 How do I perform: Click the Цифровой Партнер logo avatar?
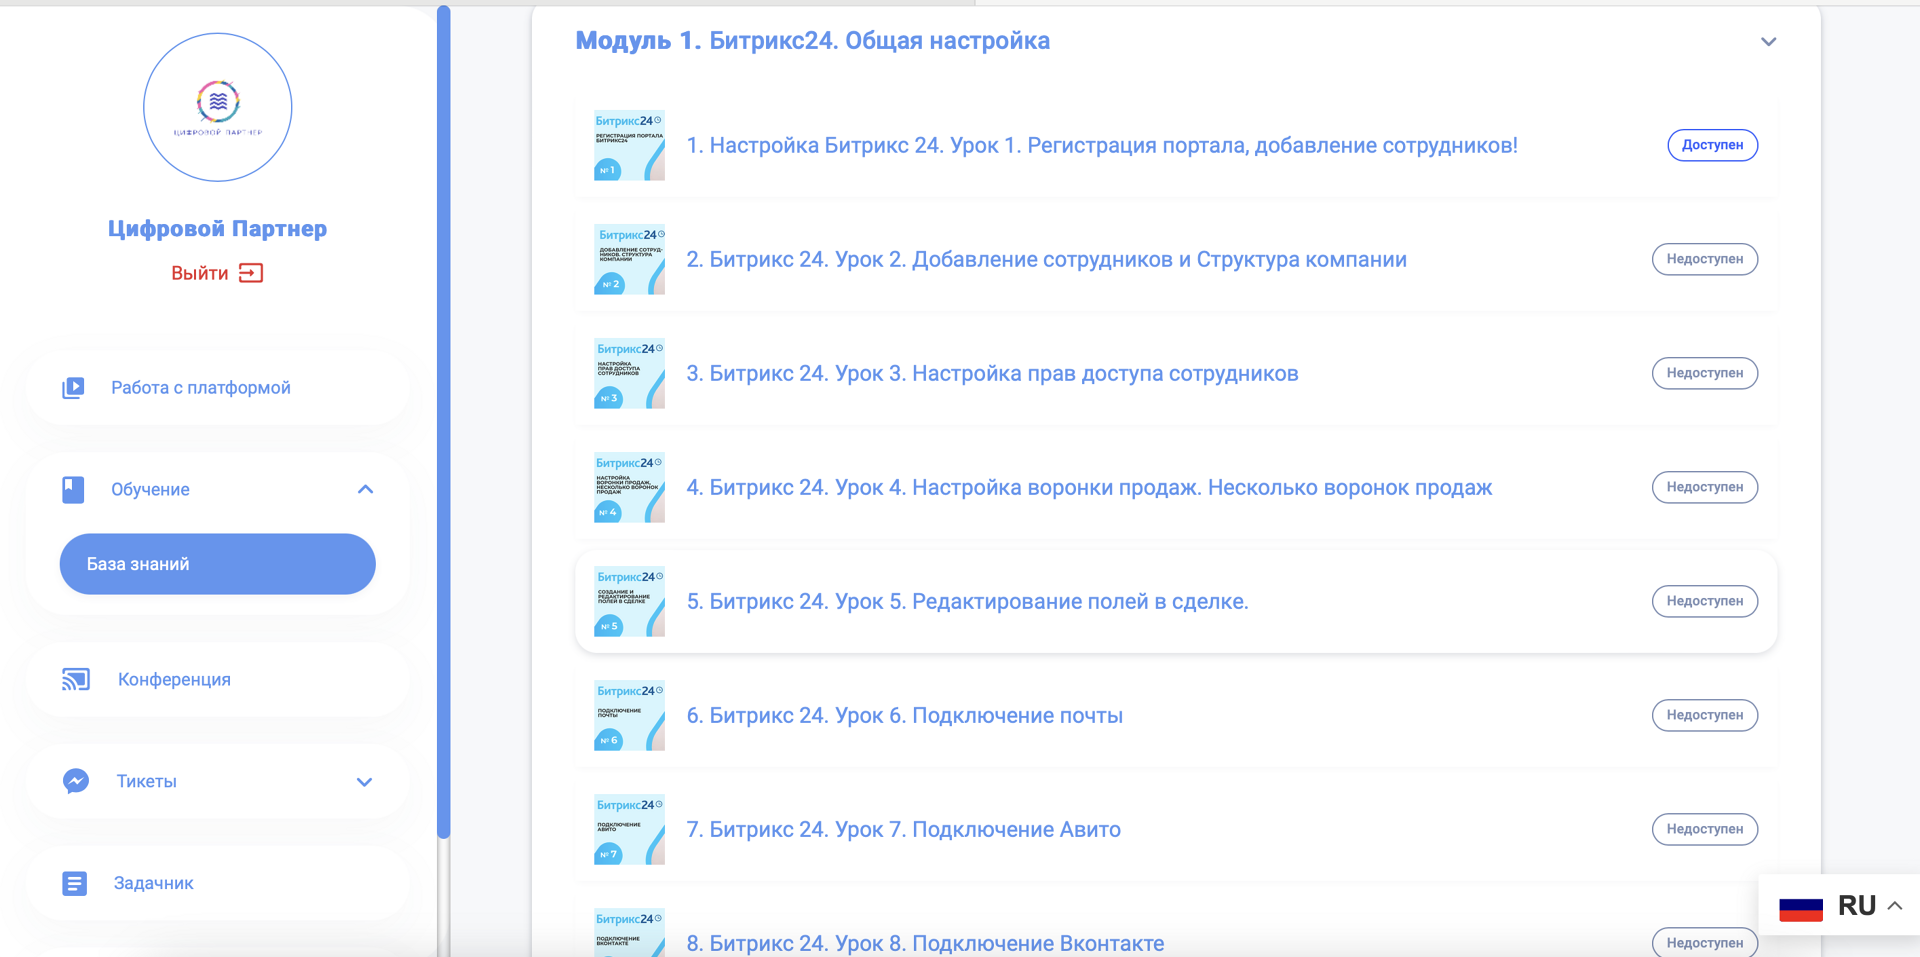click(217, 107)
